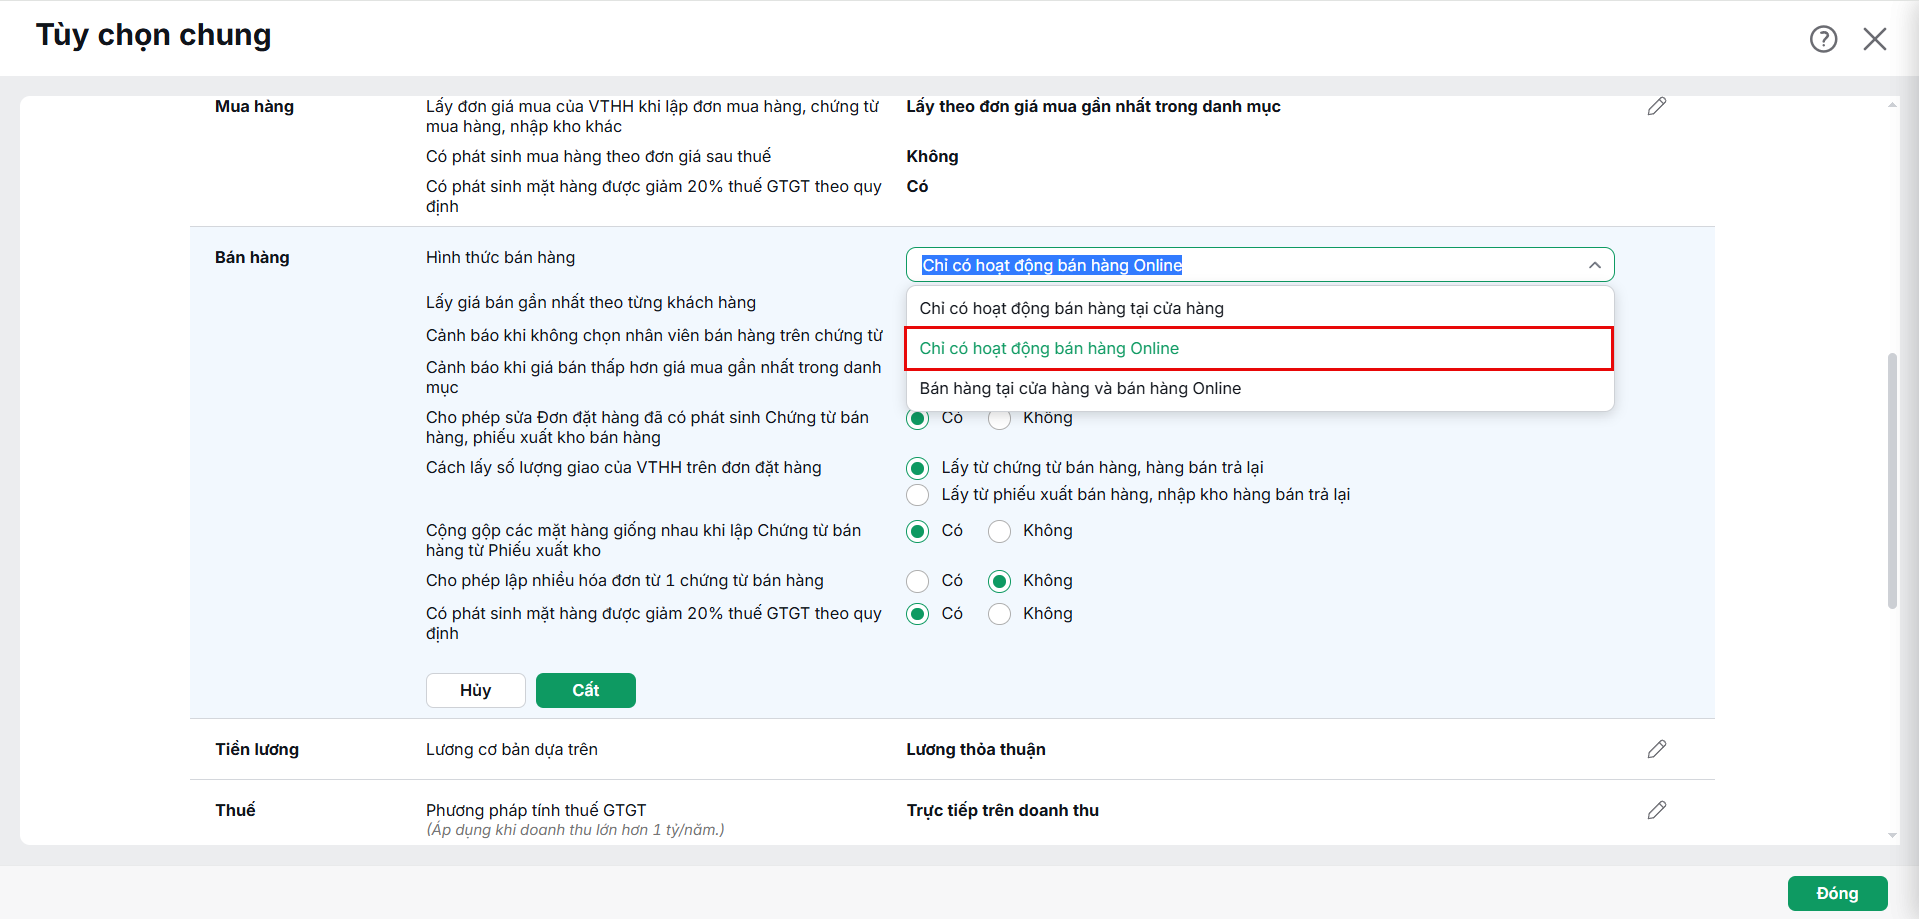1919x919 pixels.
Task: Click the green Cất save button
Action: pos(586,690)
